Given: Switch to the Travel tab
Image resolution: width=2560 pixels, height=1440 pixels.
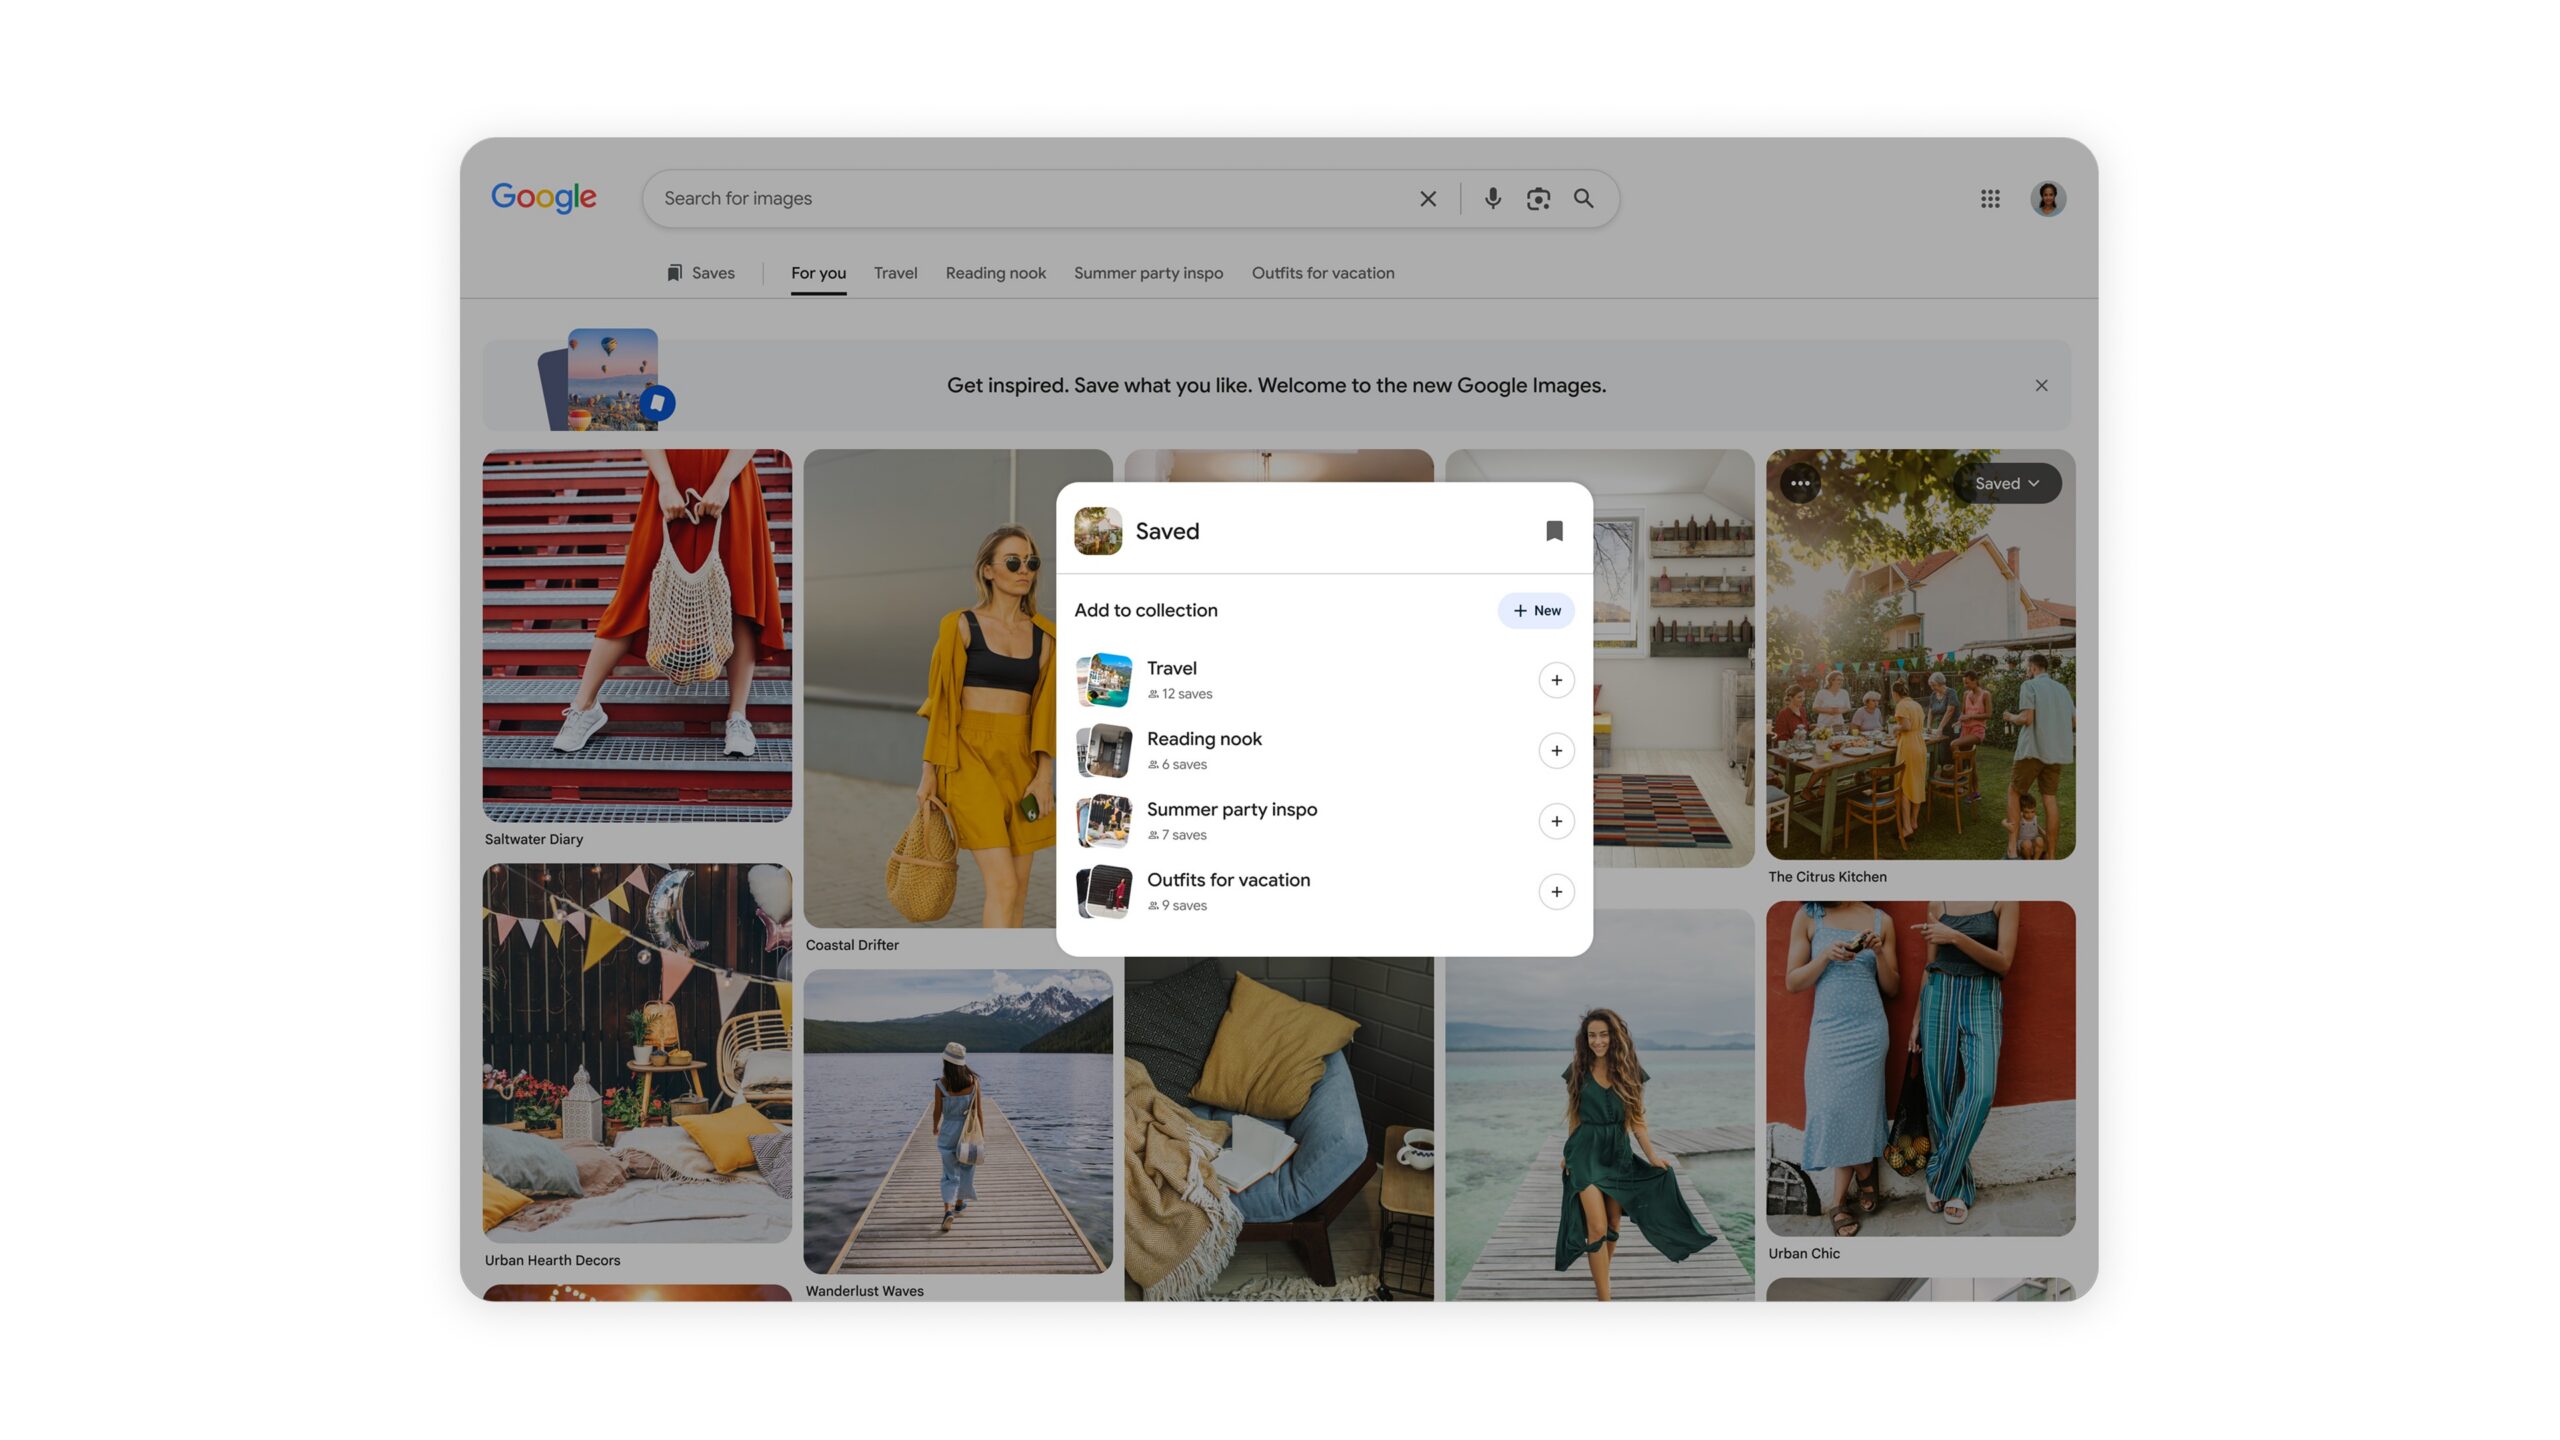Looking at the screenshot, I should pyautogui.click(x=895, y=273).
